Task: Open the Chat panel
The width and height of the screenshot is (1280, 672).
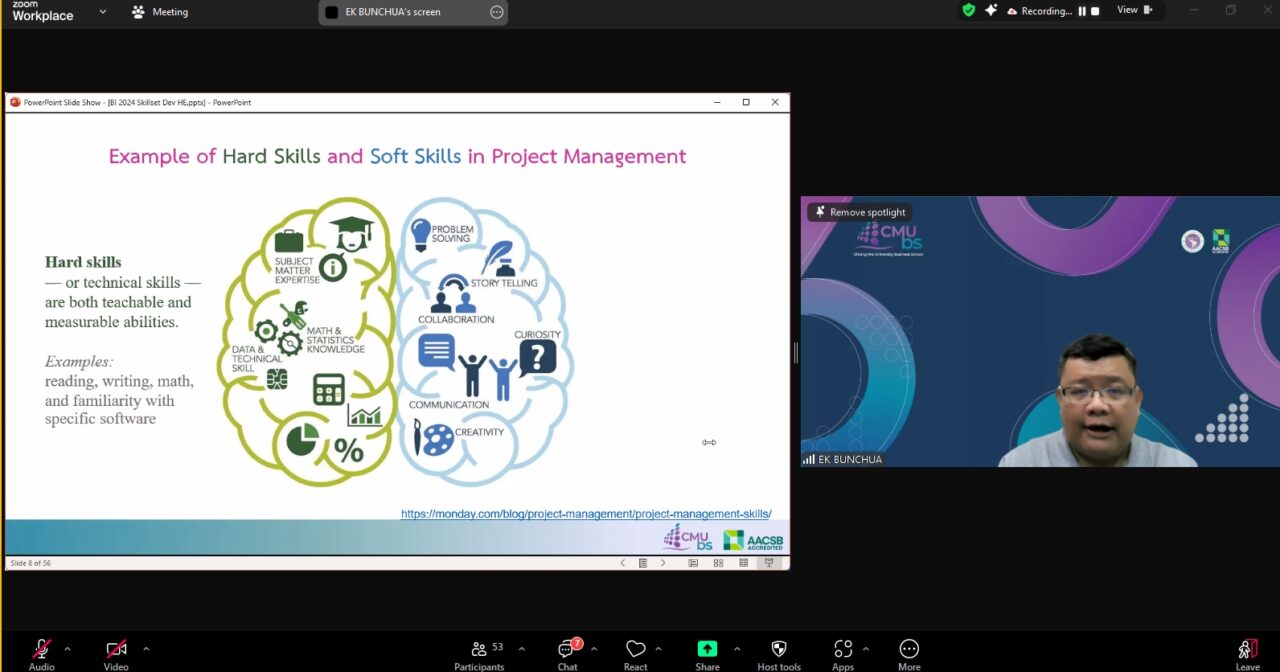Action: pyautogui.click(x=567, y=651)
